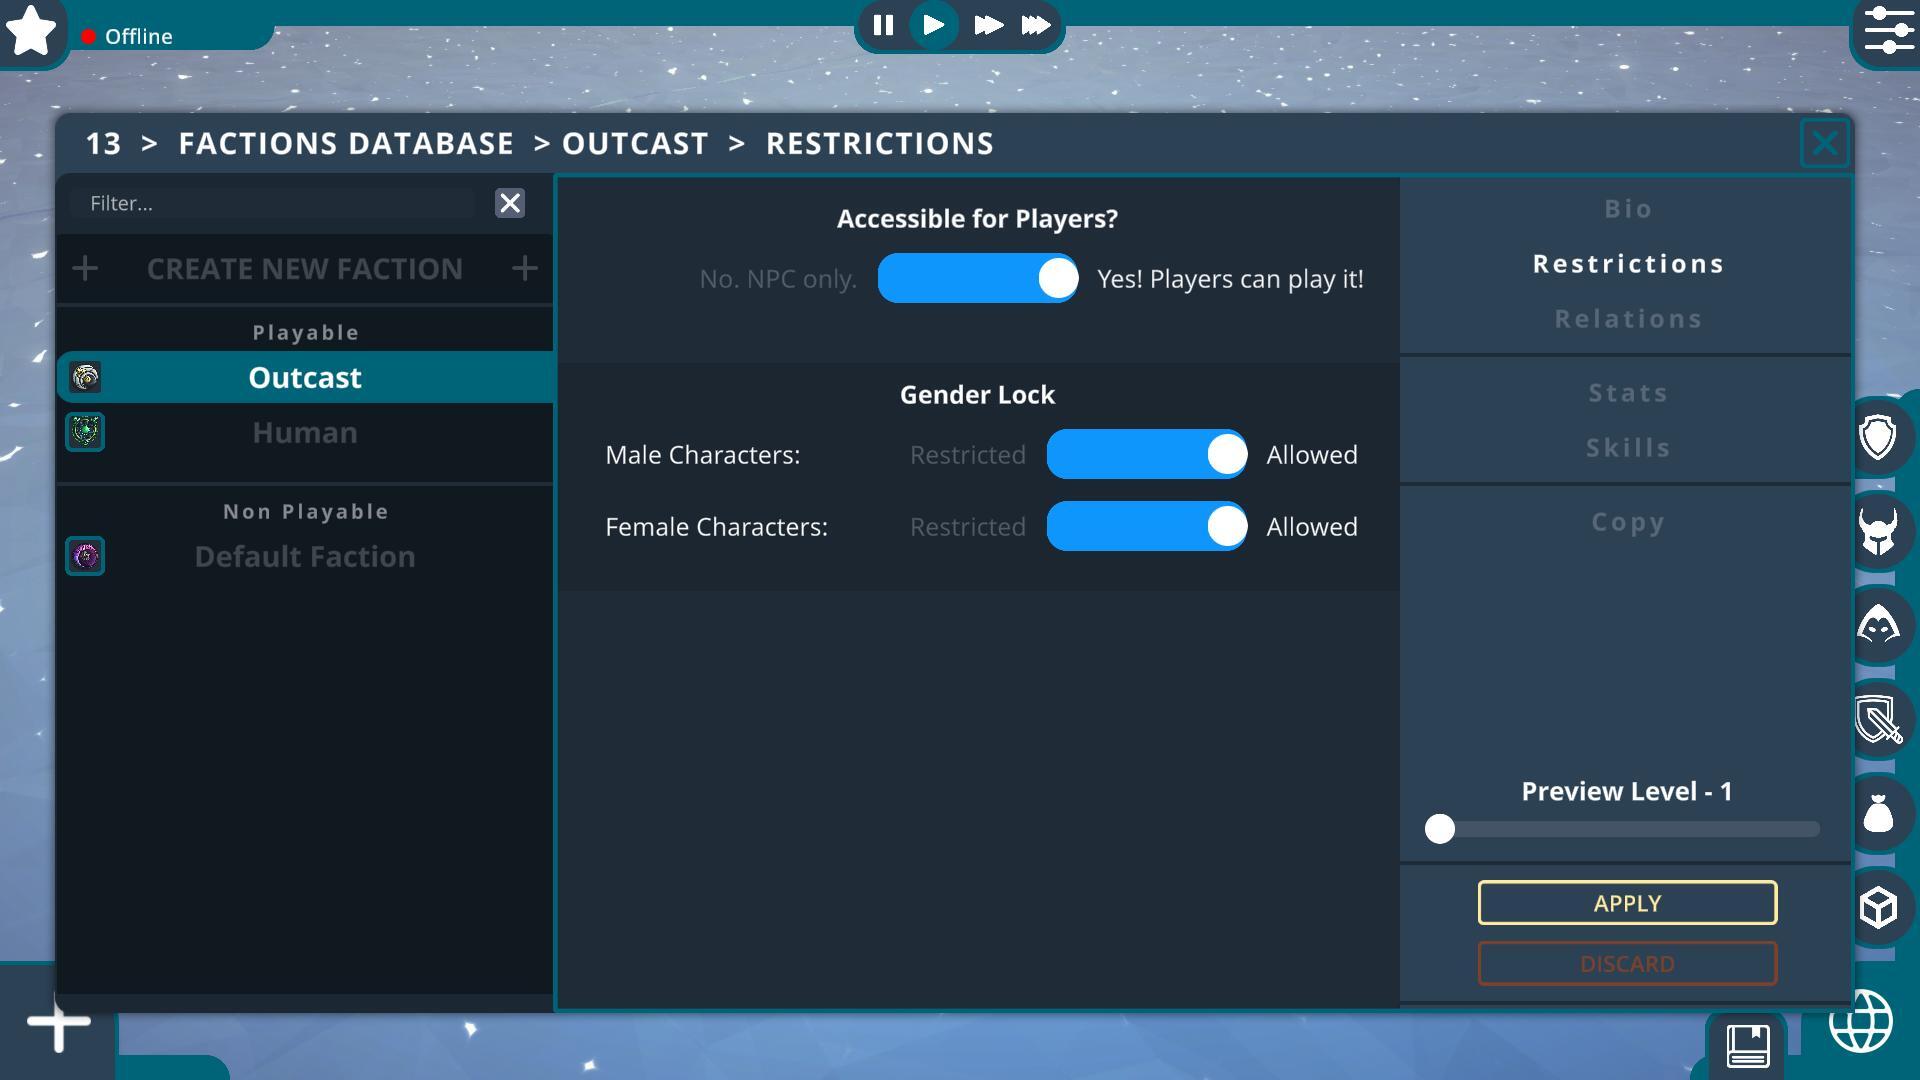Toggle the Accessible for Players switch

[x=978, y=278]
